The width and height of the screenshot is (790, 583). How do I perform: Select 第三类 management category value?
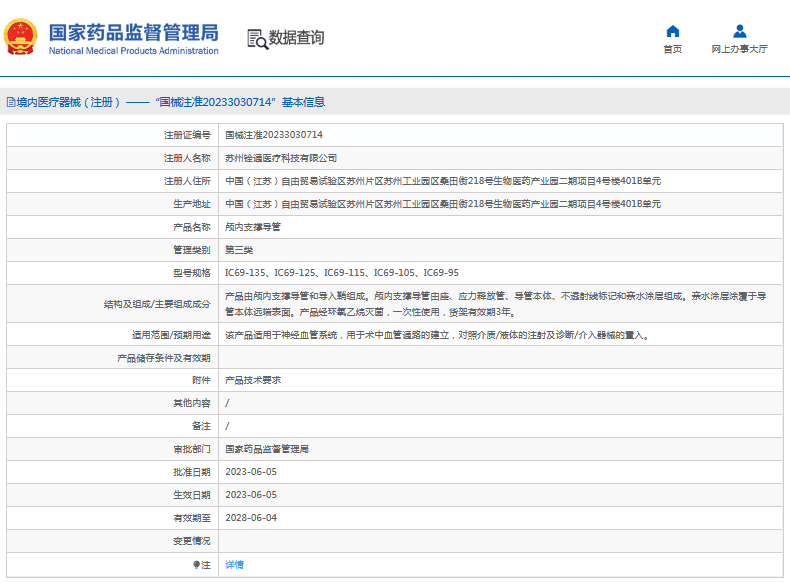239,250
